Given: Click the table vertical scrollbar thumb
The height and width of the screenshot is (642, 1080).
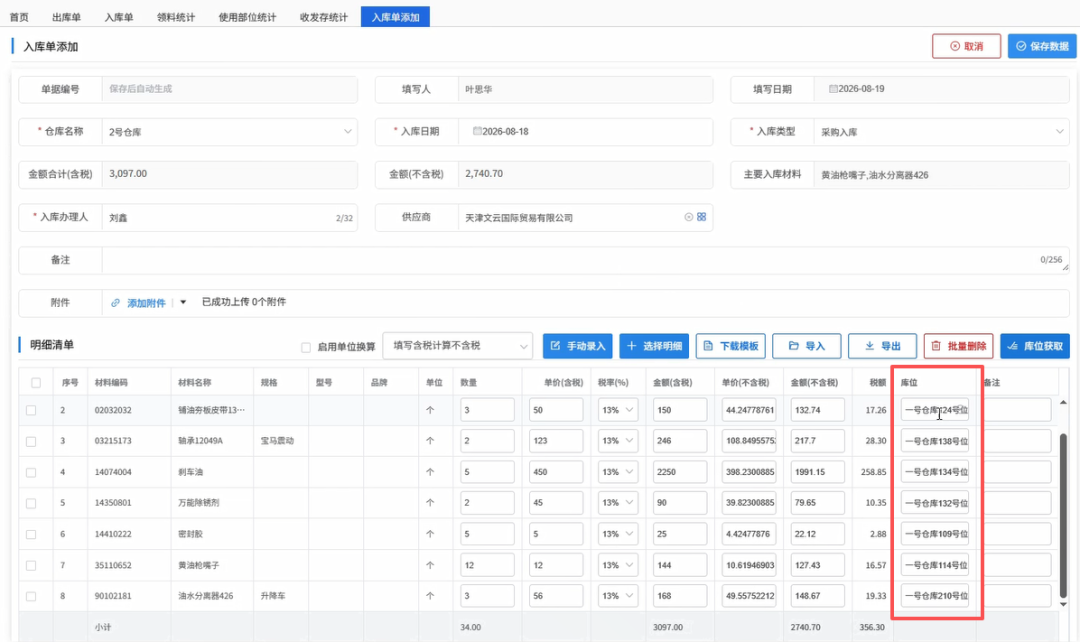Looking at the screenshot, I should pos(1063,515).
